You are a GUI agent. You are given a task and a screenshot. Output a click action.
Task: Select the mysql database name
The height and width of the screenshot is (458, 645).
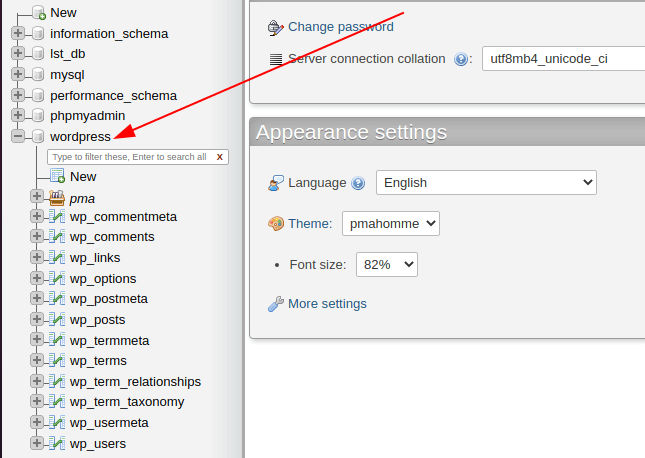[67, 75]
